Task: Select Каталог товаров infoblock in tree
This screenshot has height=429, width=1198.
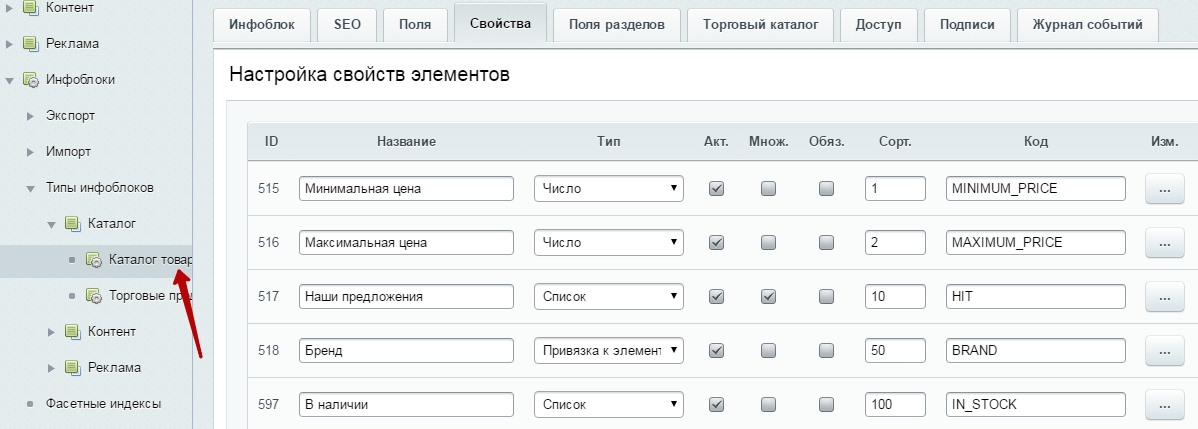Action: point(151,259)
